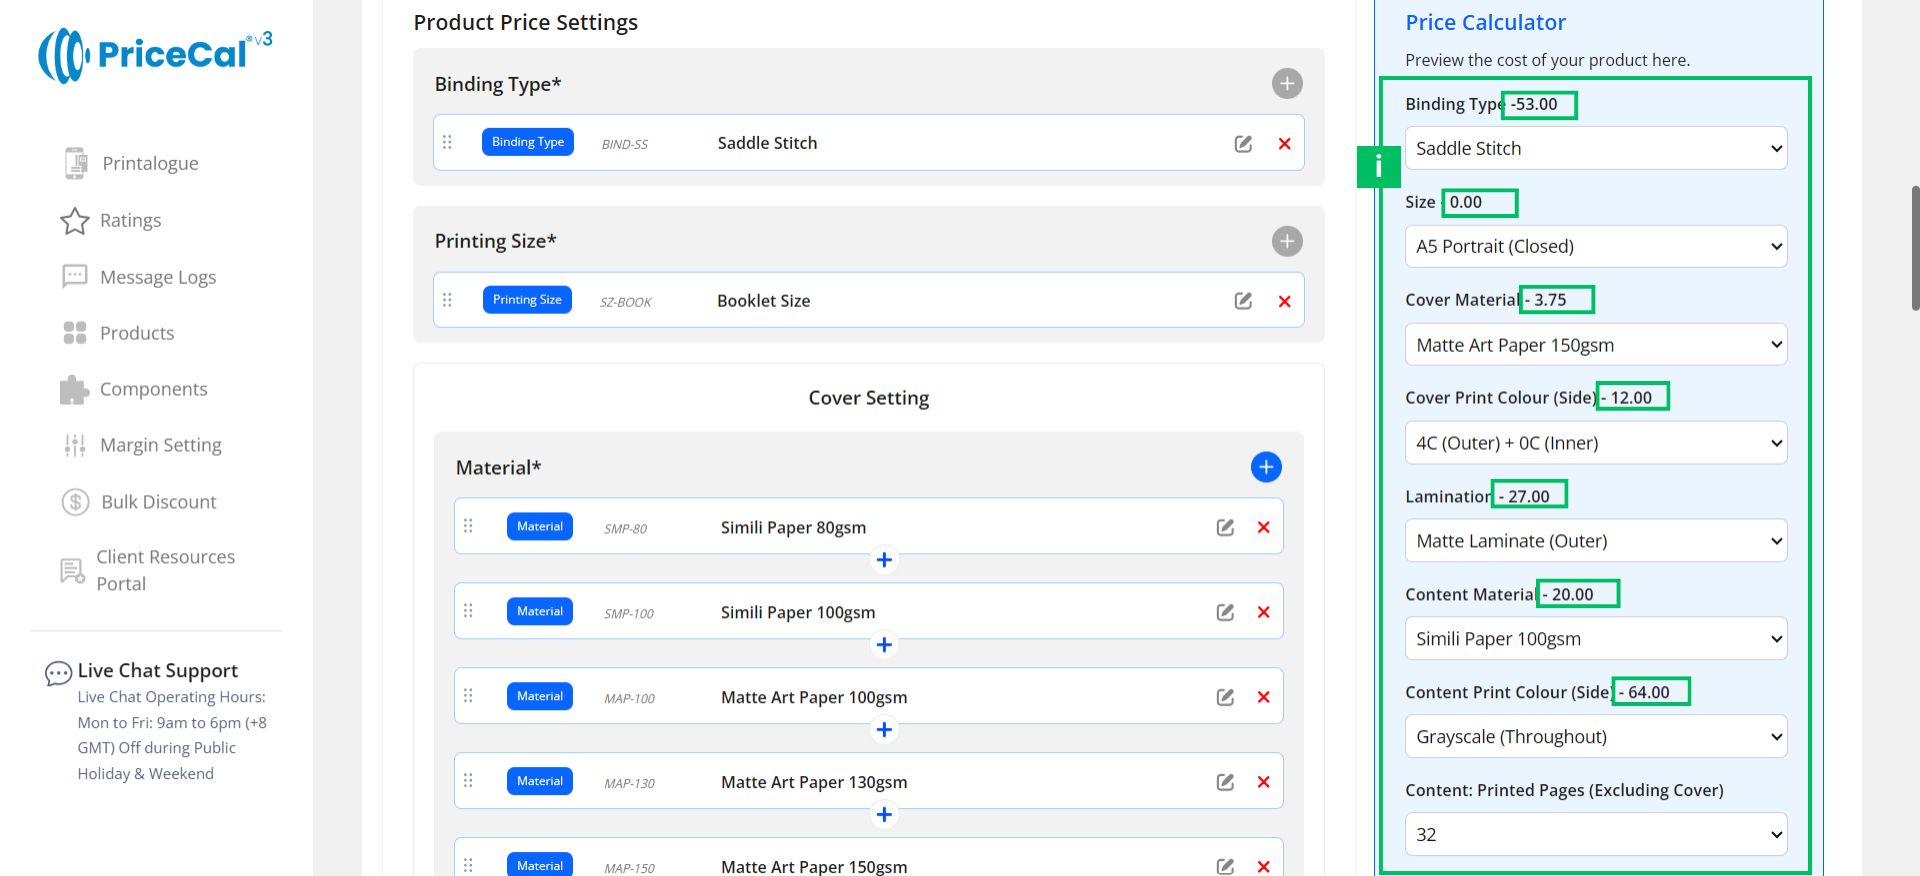Add a new cover Material with blue plus
Image resolution: width=1920 pixels, height=876 pixels.
(1265, 467)
